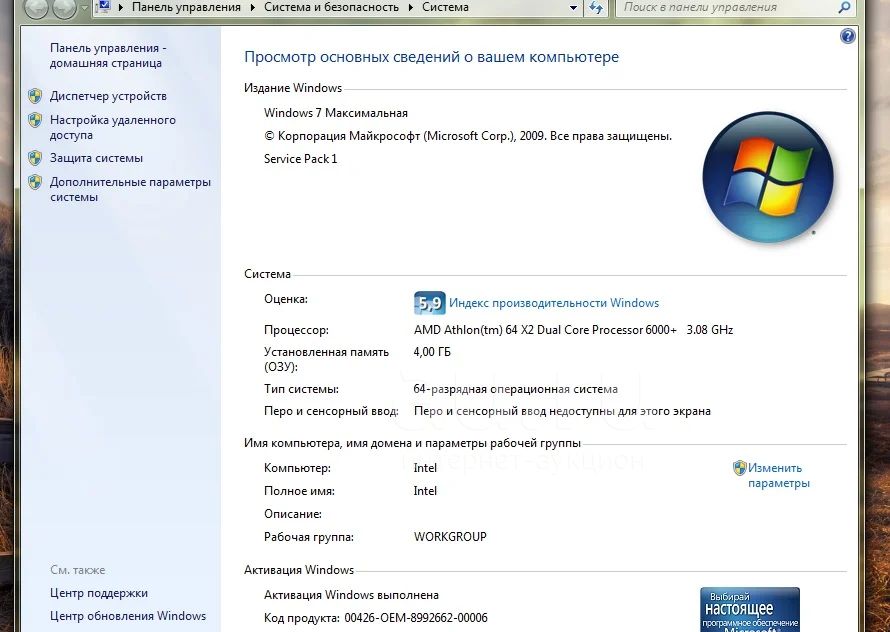The height and width of the screenshot is (632, 890).
Task: Expand the arrow after Система и безопасность breadcrumb
Action: (x=410, y=8)
